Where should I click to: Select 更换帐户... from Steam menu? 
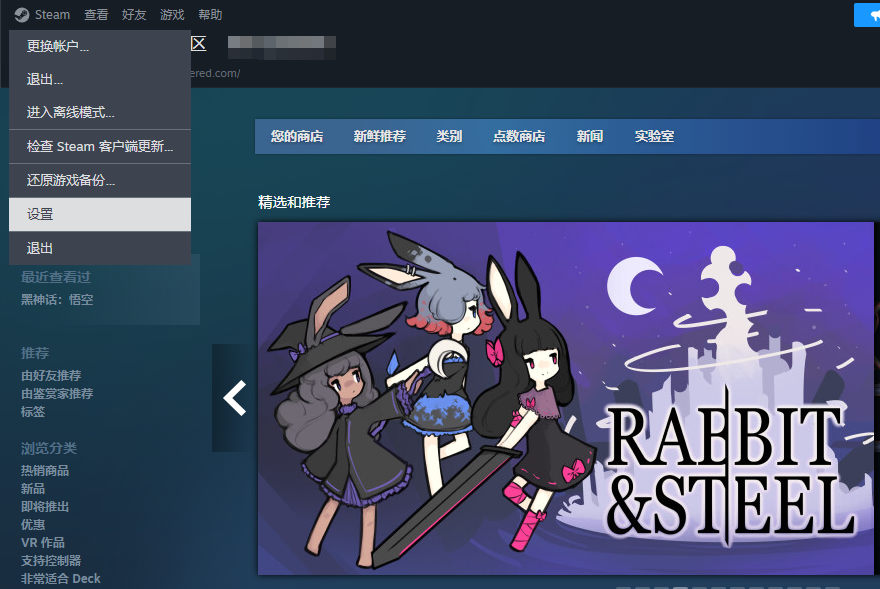pos(100,46)
